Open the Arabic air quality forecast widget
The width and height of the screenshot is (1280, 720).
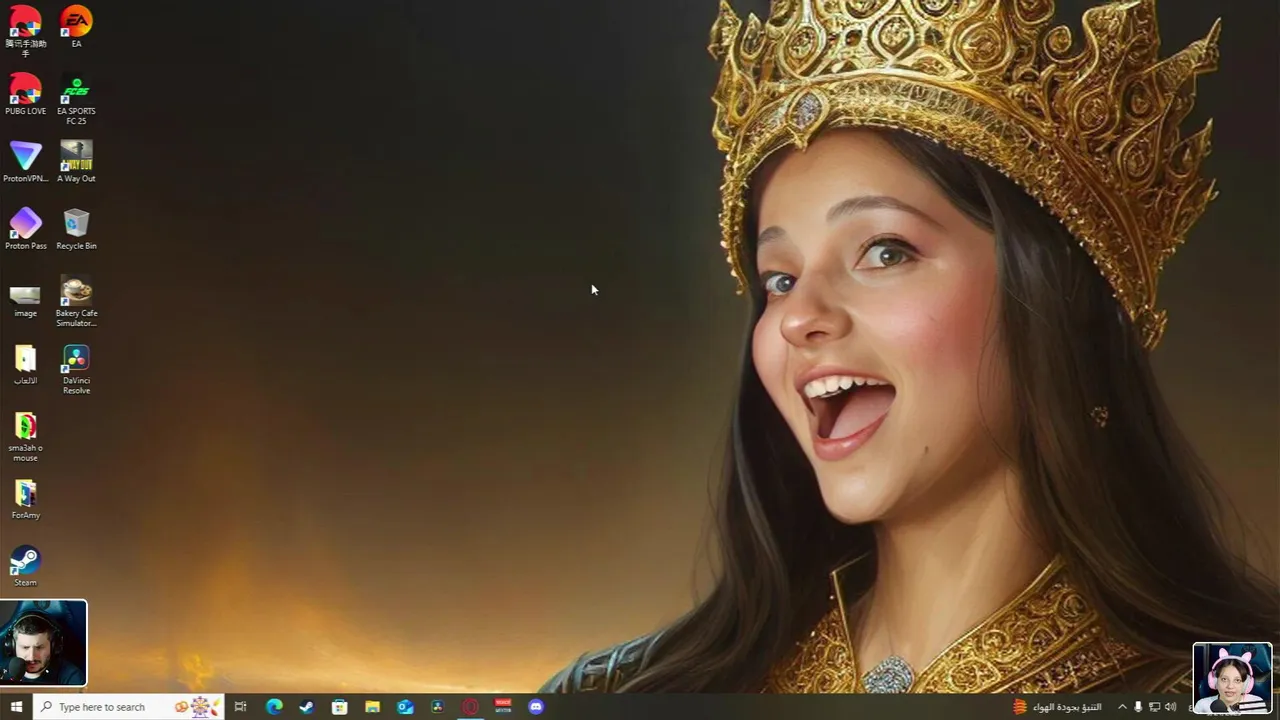1057,707
